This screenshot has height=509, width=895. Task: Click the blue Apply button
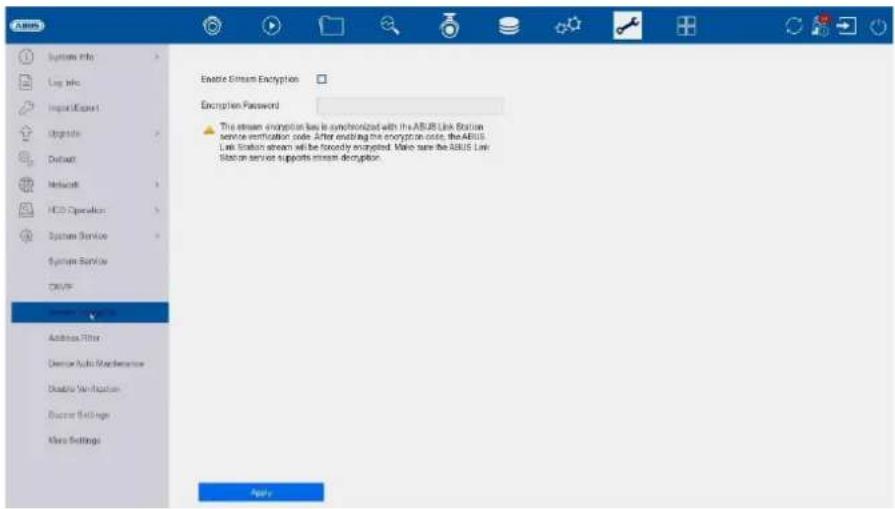coord(261,492)
